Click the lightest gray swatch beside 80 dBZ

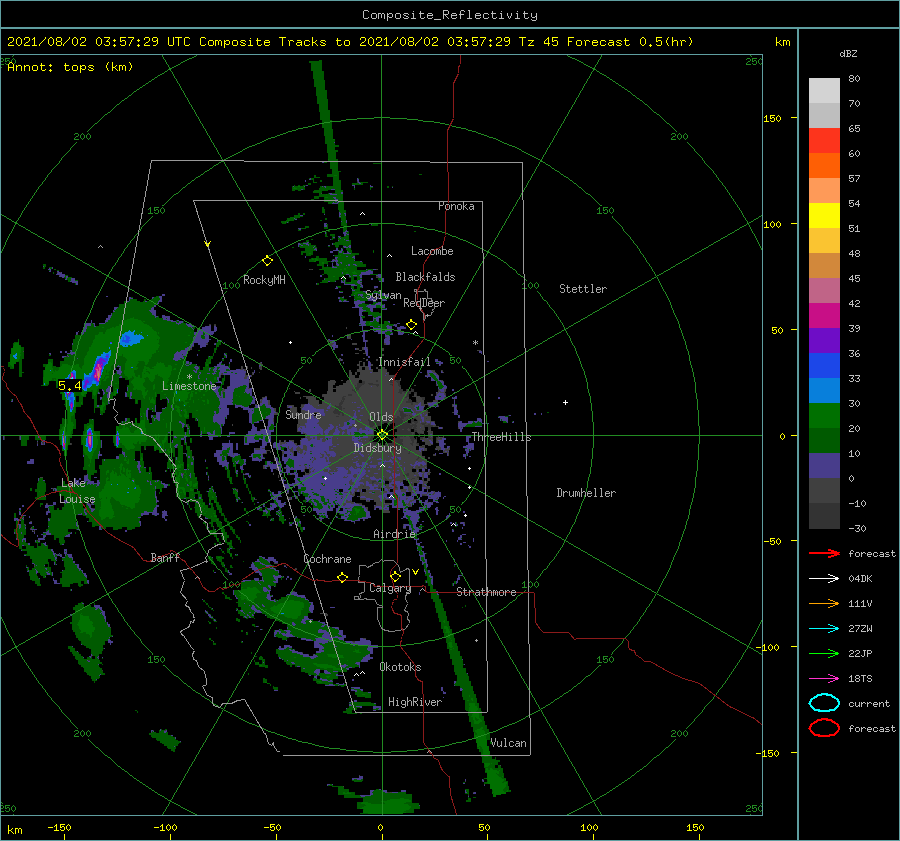(824, 90)
